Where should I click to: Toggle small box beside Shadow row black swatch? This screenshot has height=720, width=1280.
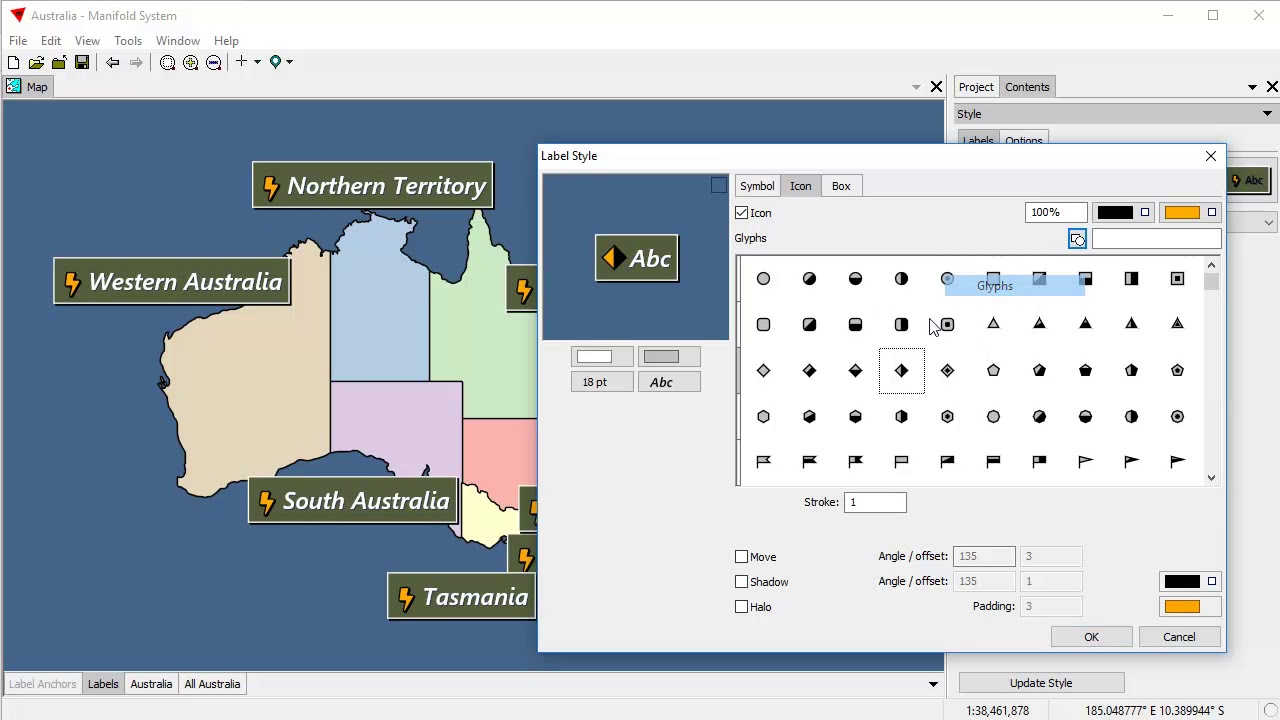tap(1212, 582)
